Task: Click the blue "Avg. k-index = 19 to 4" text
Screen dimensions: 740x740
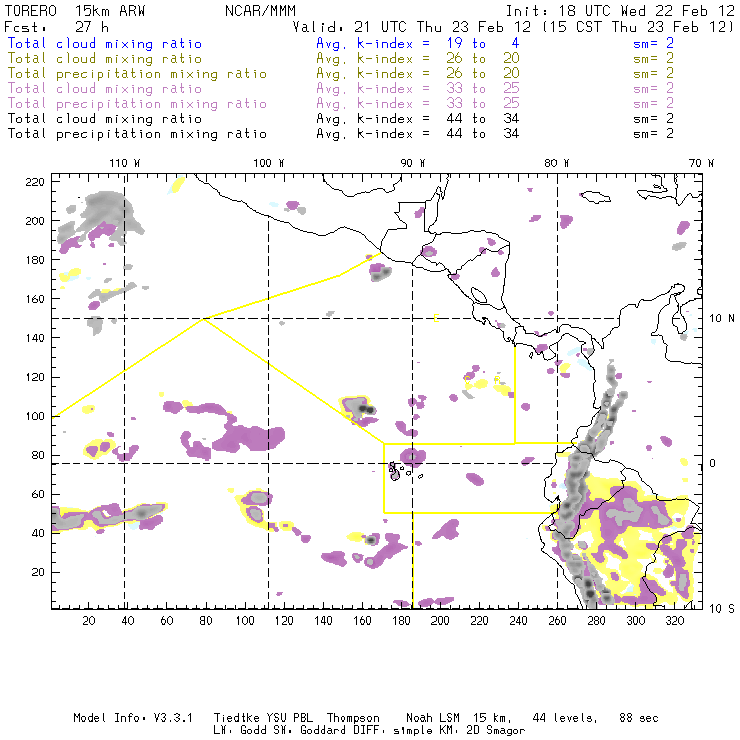Action: coord(418,43)
